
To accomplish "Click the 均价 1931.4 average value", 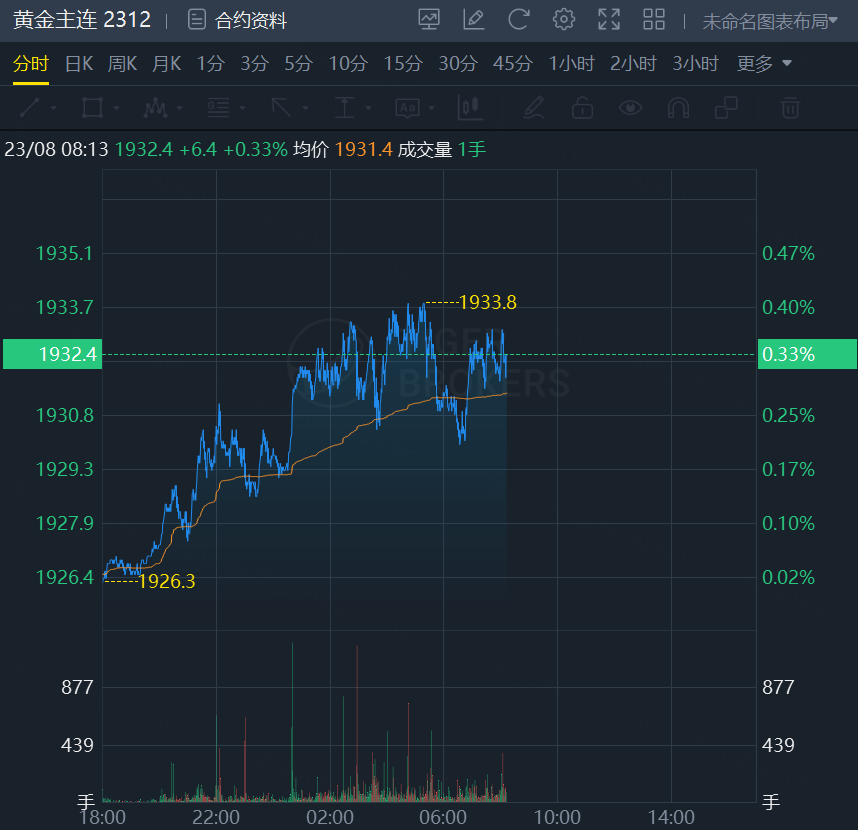I will click(343, 149).
